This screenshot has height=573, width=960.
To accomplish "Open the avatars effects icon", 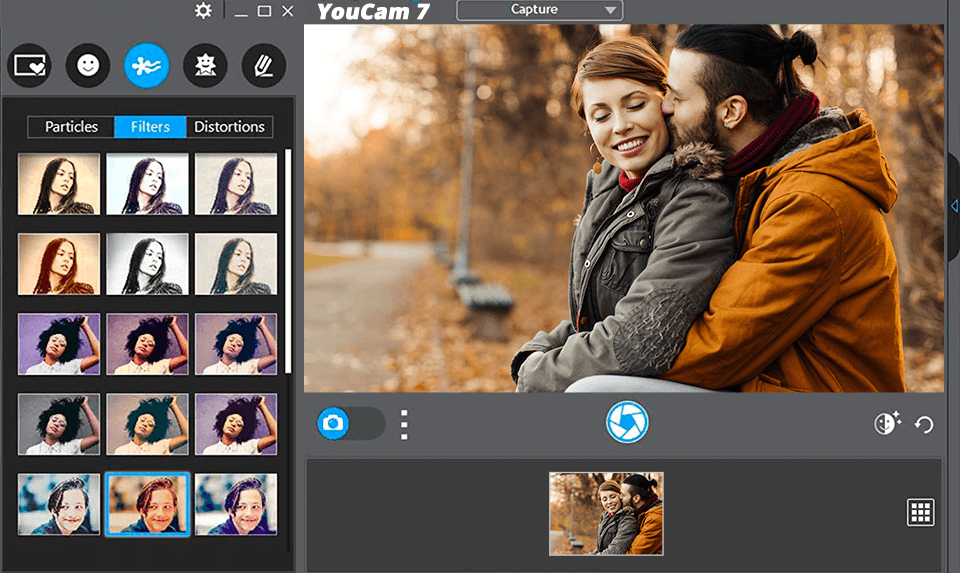I will (205, 65).
